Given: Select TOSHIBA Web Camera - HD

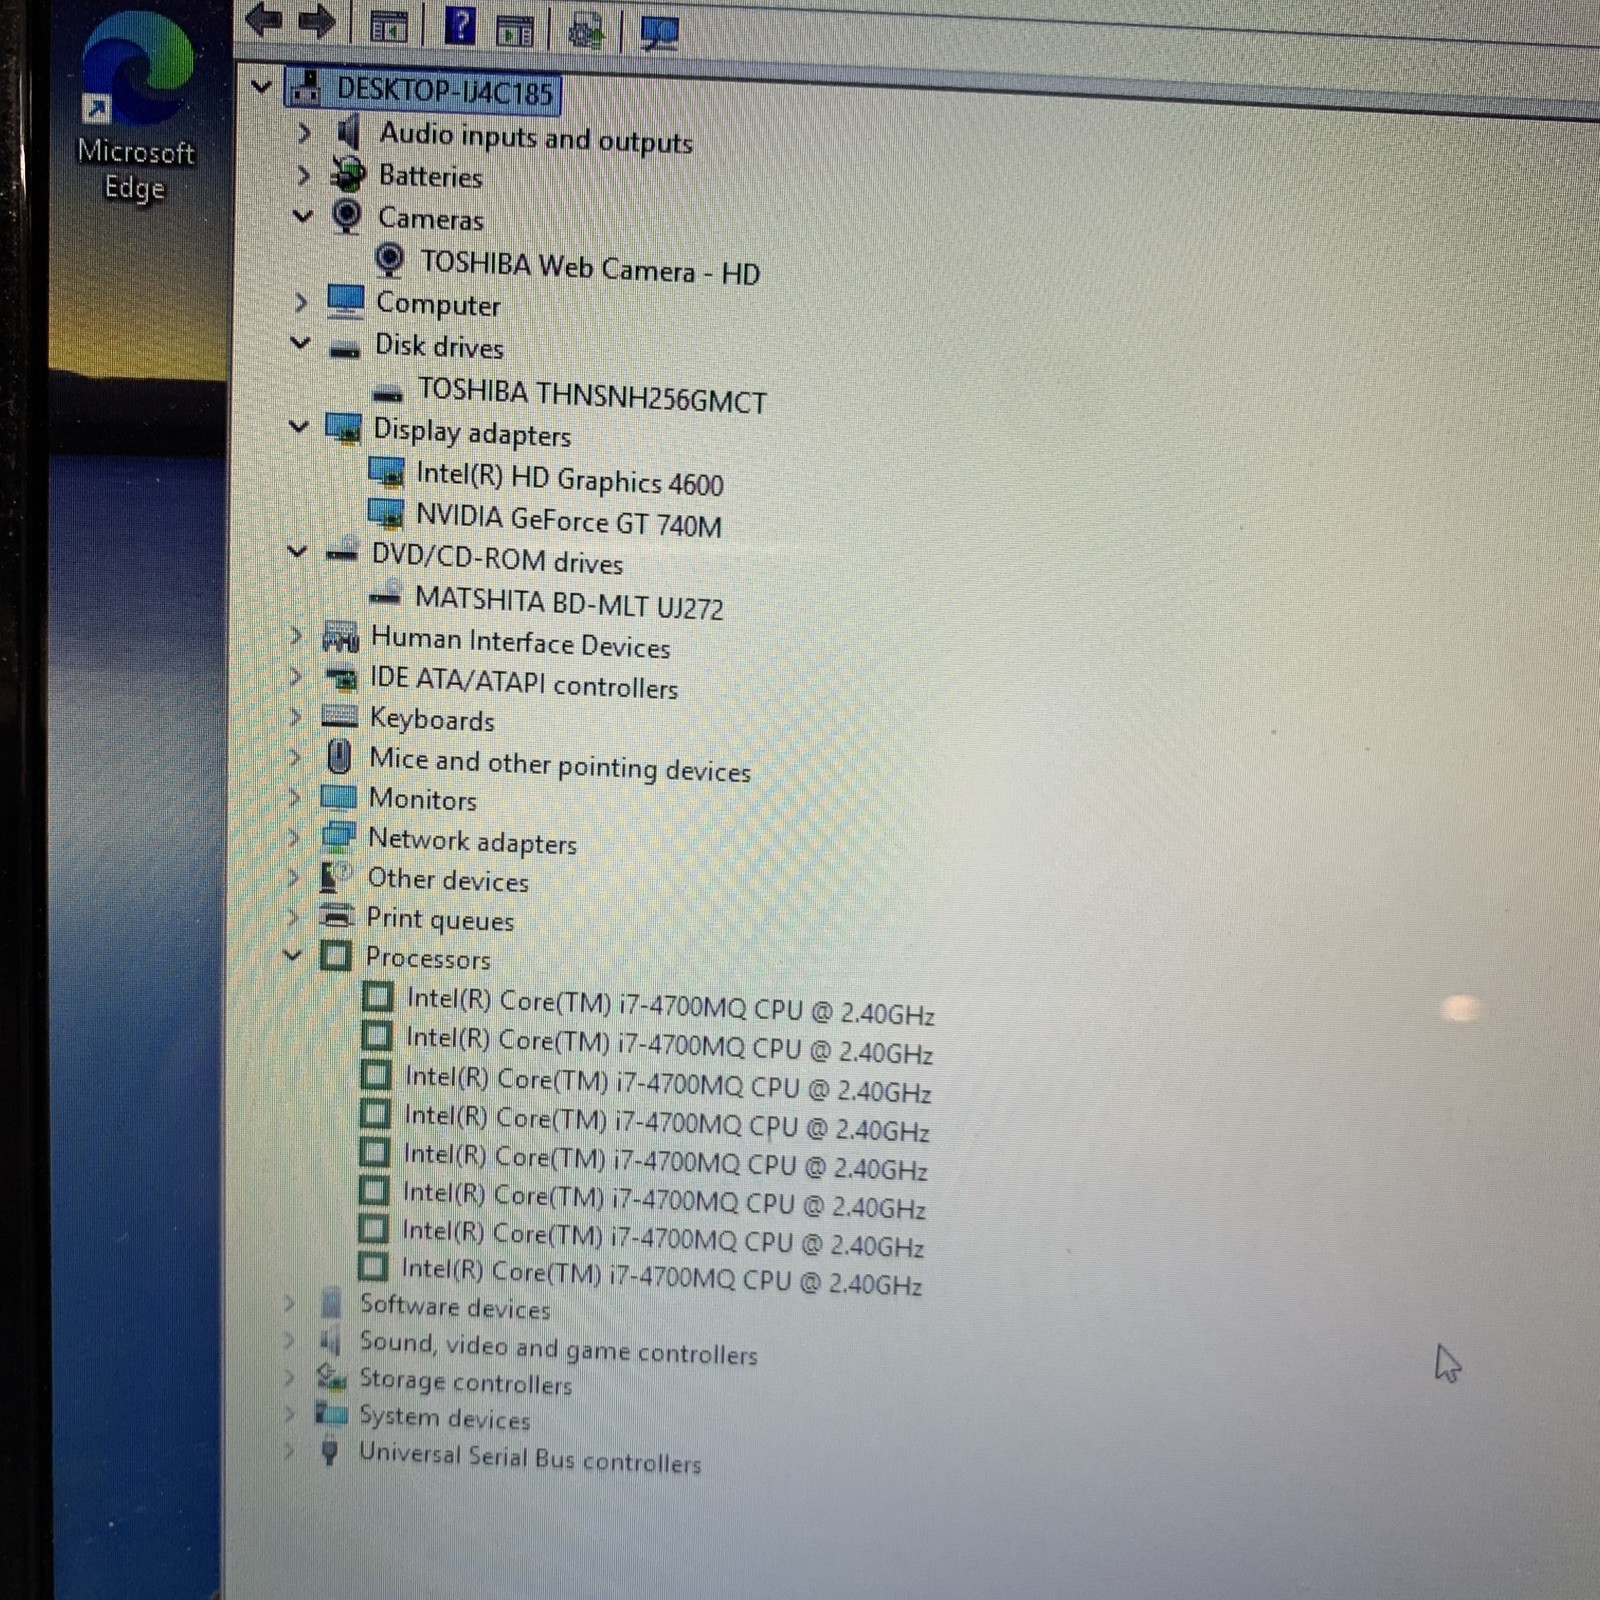Looking at the screenshot, I should [x=590, y=267].
